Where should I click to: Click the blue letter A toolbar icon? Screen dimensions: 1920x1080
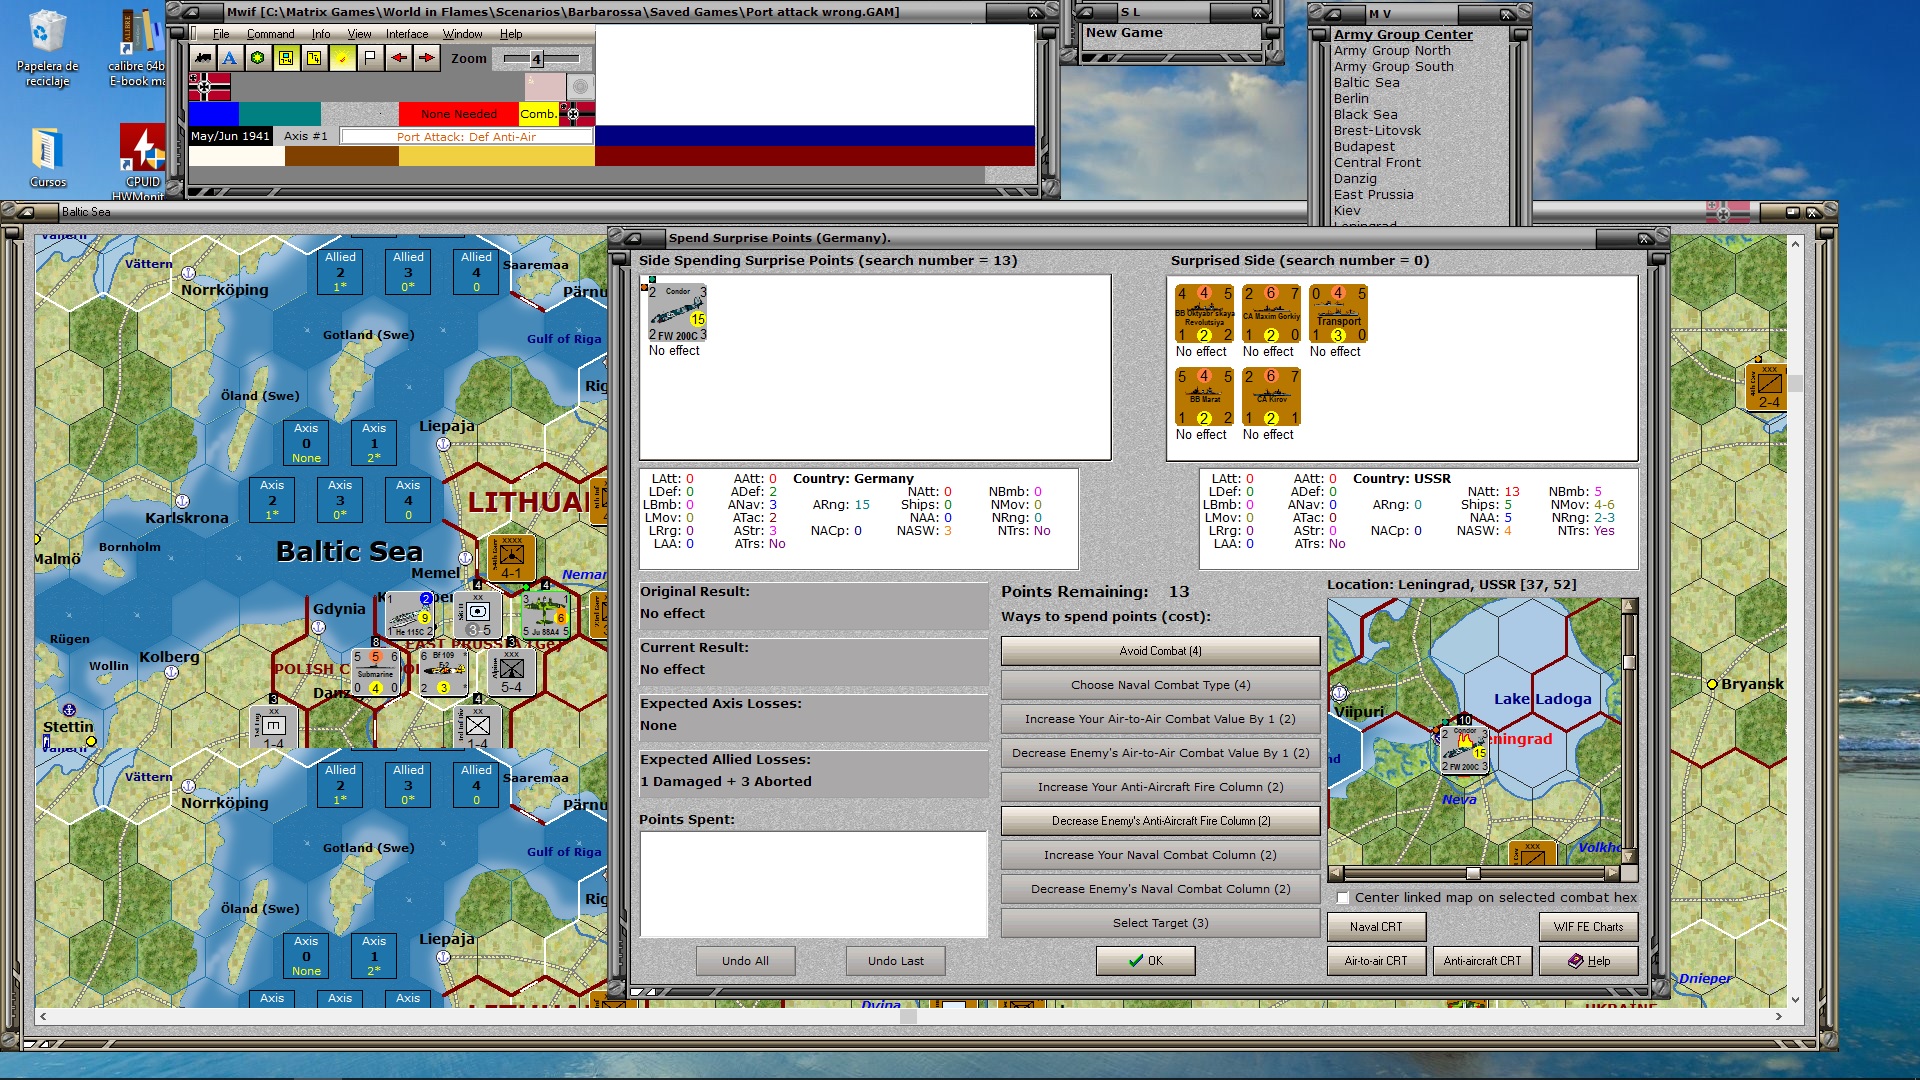click(230, 58)
